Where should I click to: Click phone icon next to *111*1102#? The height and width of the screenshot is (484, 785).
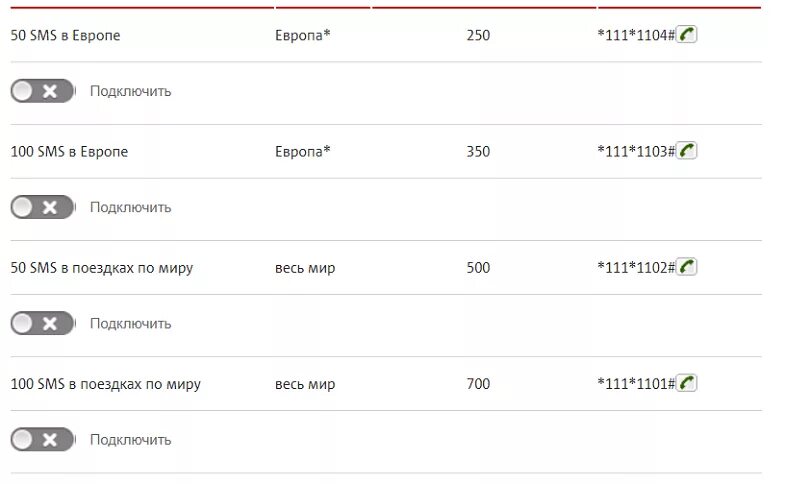686,267
